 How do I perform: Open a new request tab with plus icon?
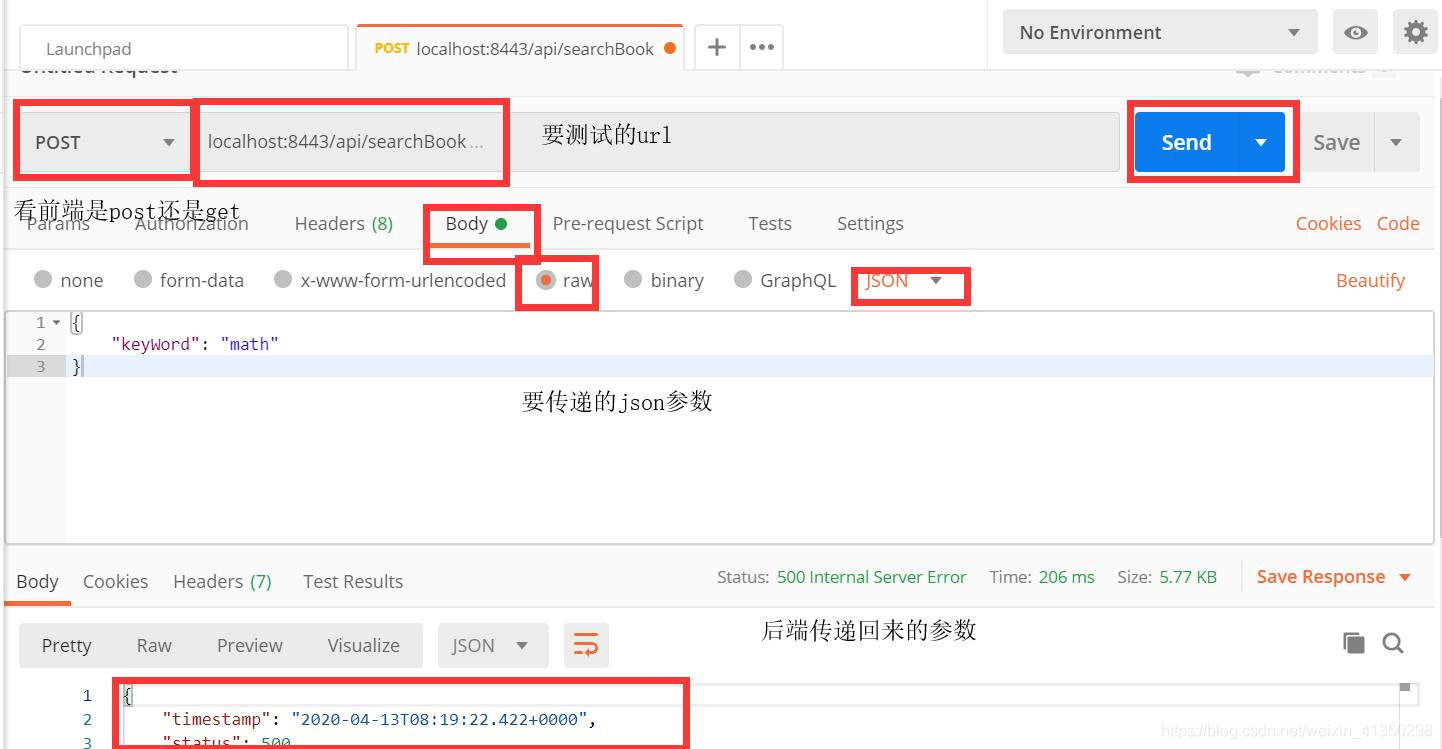716,45
